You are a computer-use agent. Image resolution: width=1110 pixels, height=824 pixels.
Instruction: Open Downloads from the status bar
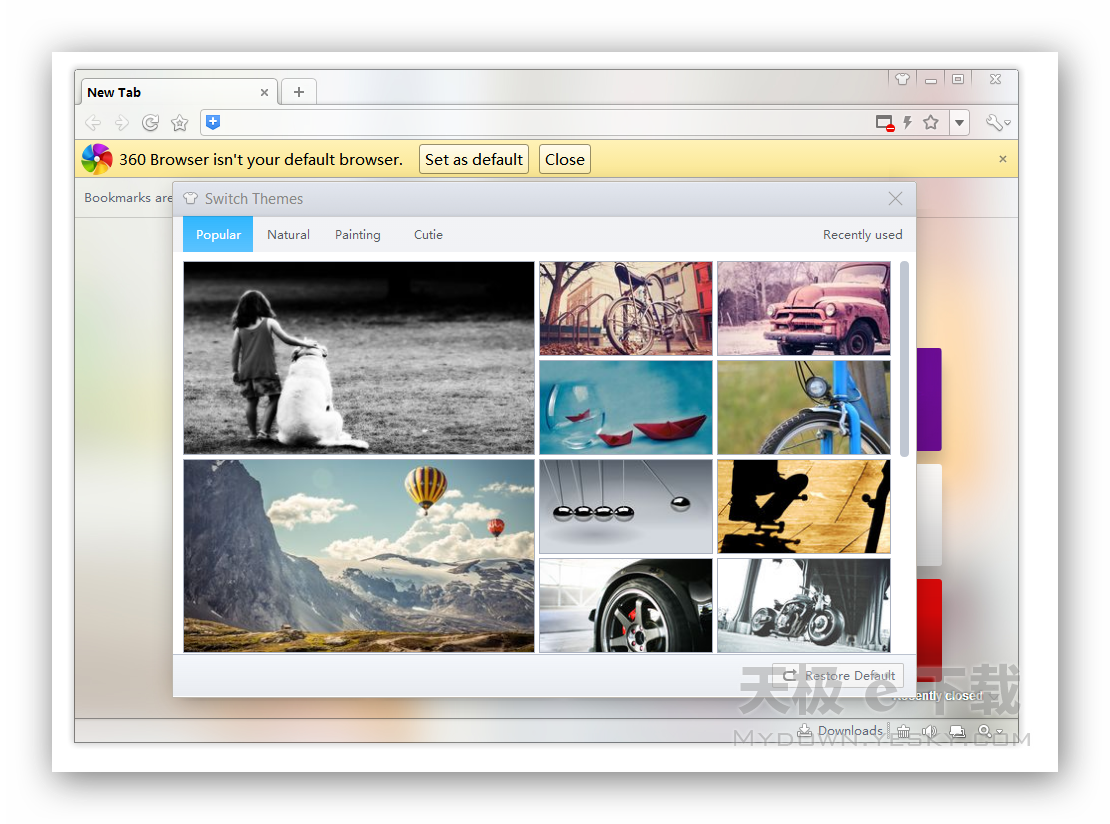tap(840, 731)
